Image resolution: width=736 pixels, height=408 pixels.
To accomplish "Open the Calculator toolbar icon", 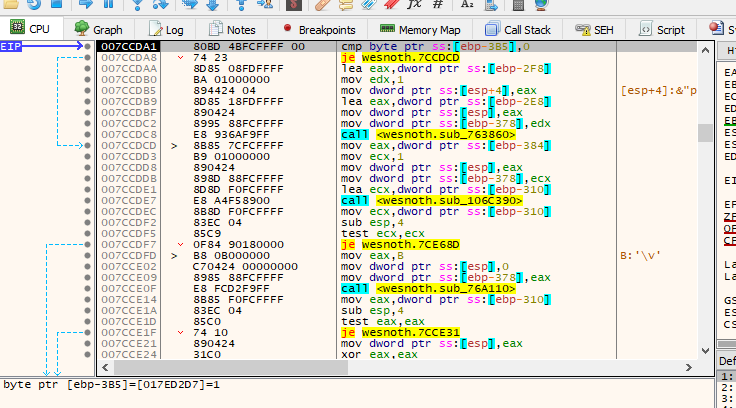I will point(518,5).
